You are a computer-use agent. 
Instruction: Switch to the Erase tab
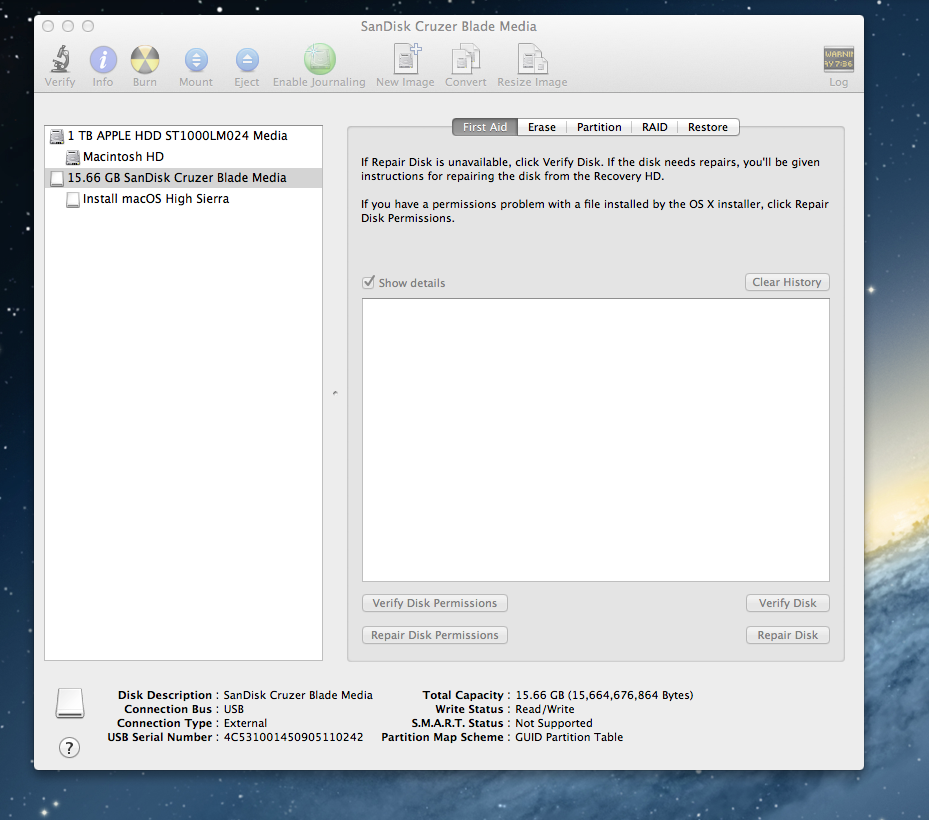[542, 127]
